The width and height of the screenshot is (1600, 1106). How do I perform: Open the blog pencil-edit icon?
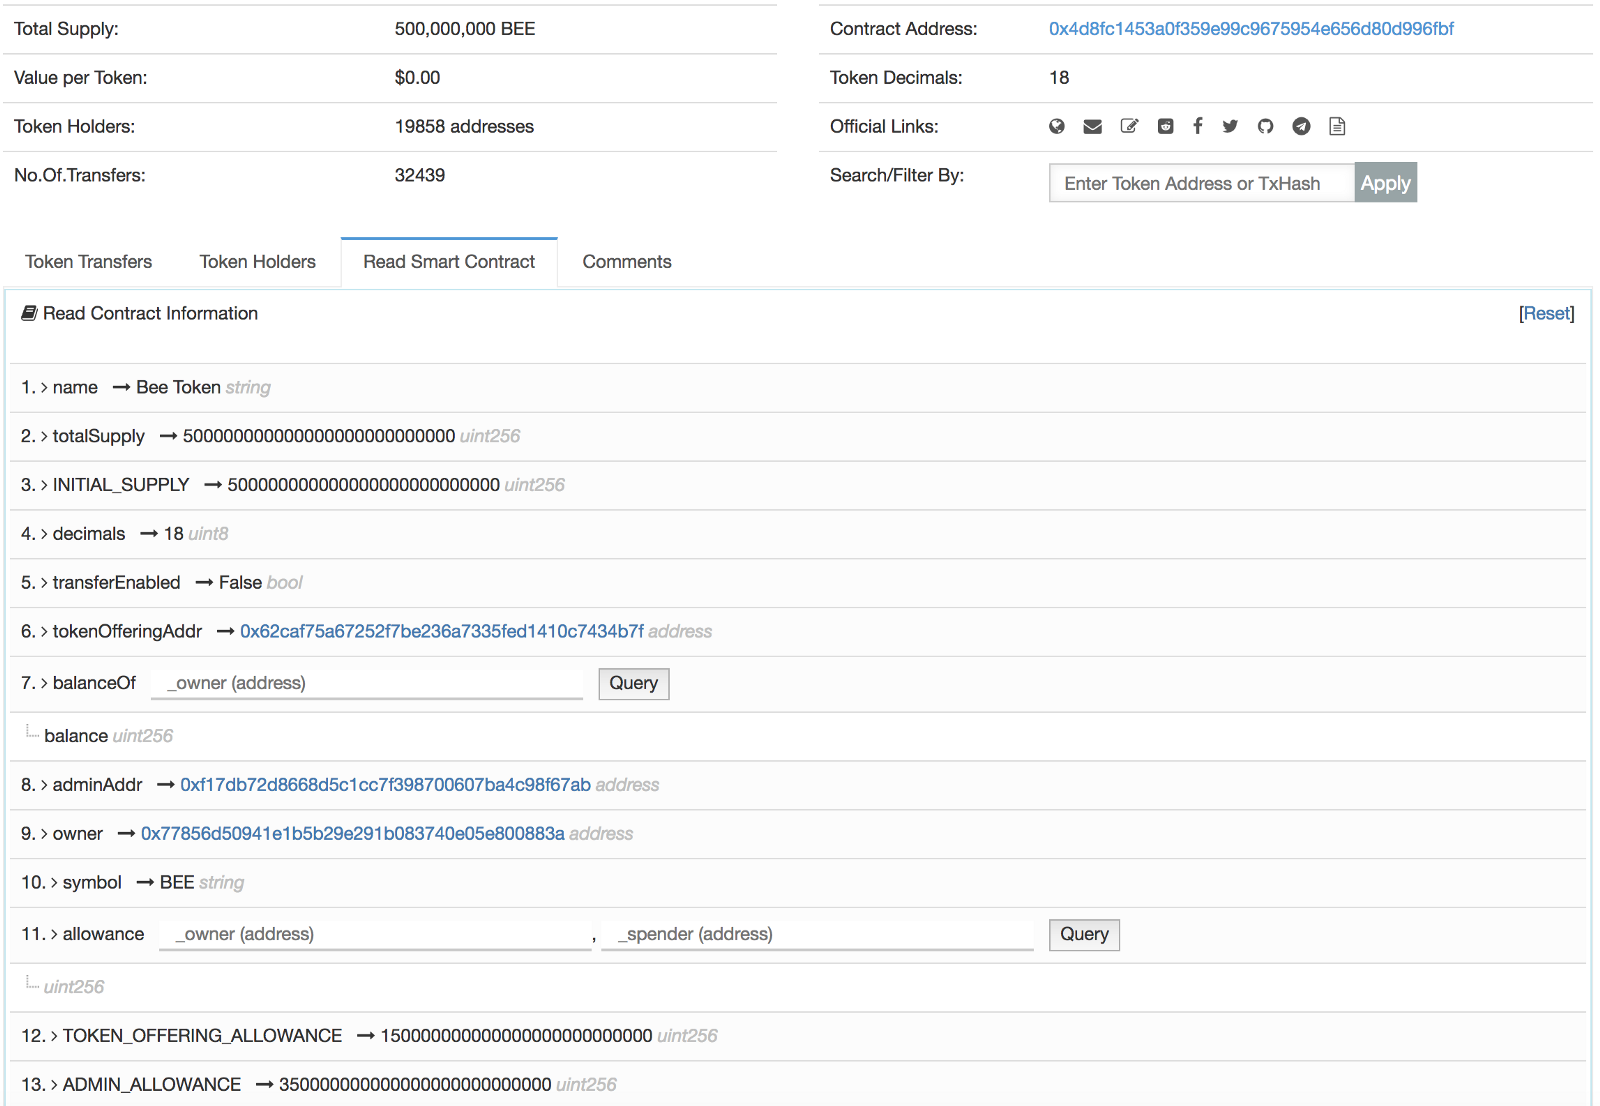[1130, 126]
